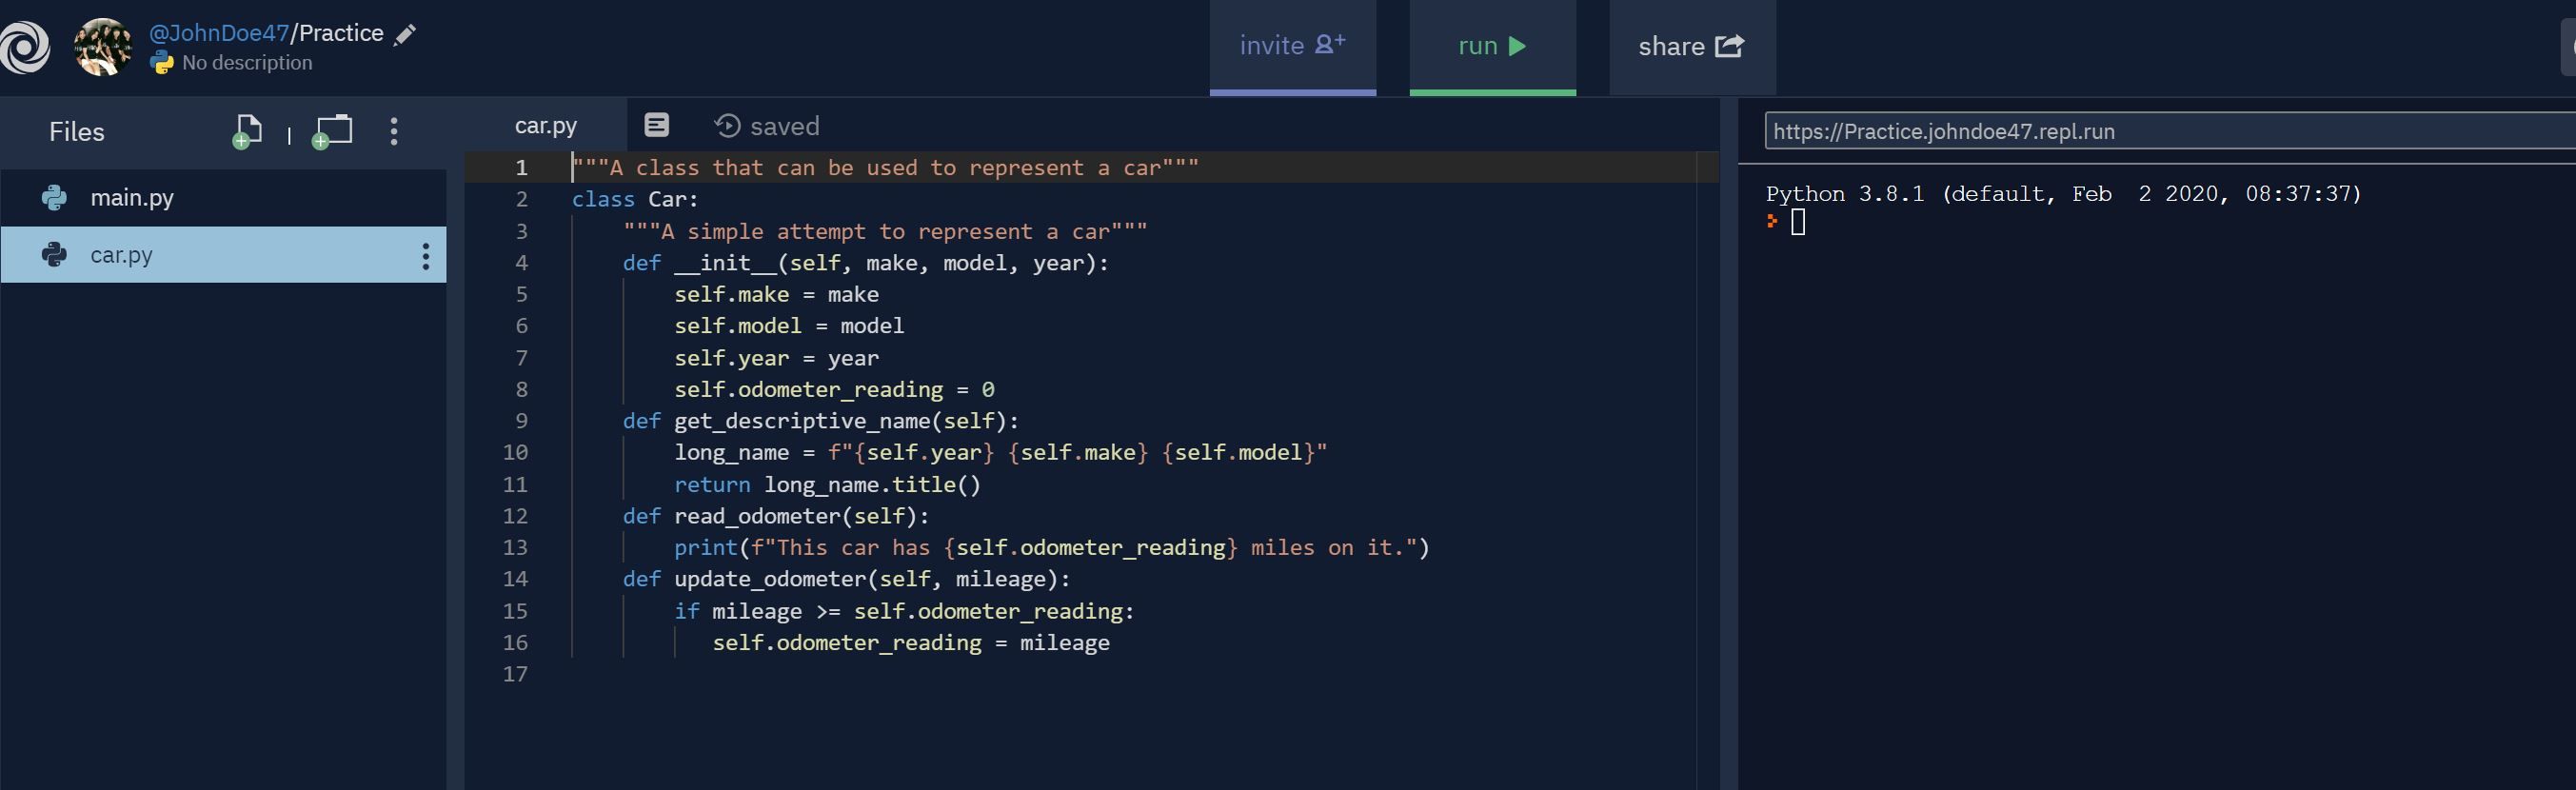Viewport: 2576px width, 790px height.
Task: Open the @JohnDoe47 profile link
Action: (x=219, y=33)
